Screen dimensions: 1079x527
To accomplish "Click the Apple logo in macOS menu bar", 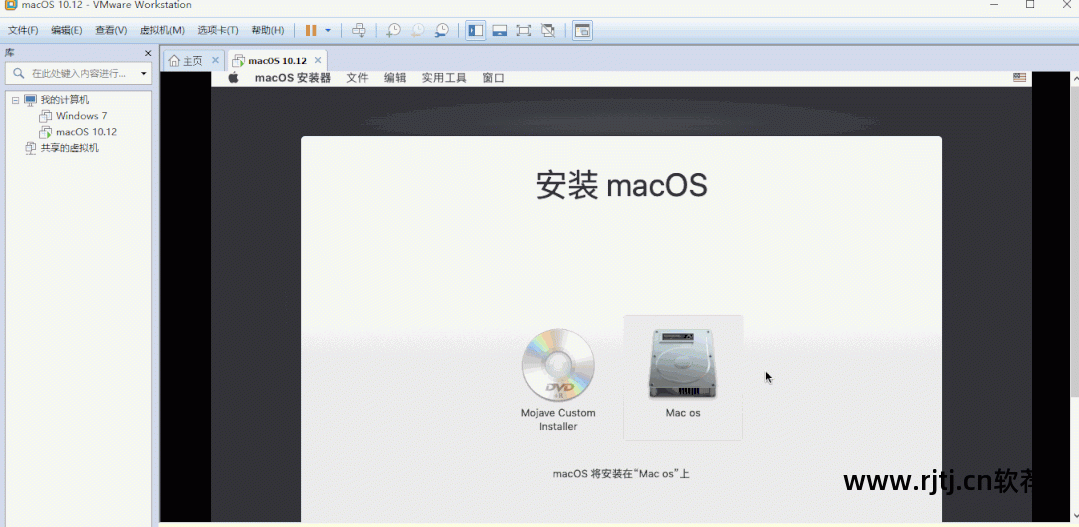I will pos(234,78).
